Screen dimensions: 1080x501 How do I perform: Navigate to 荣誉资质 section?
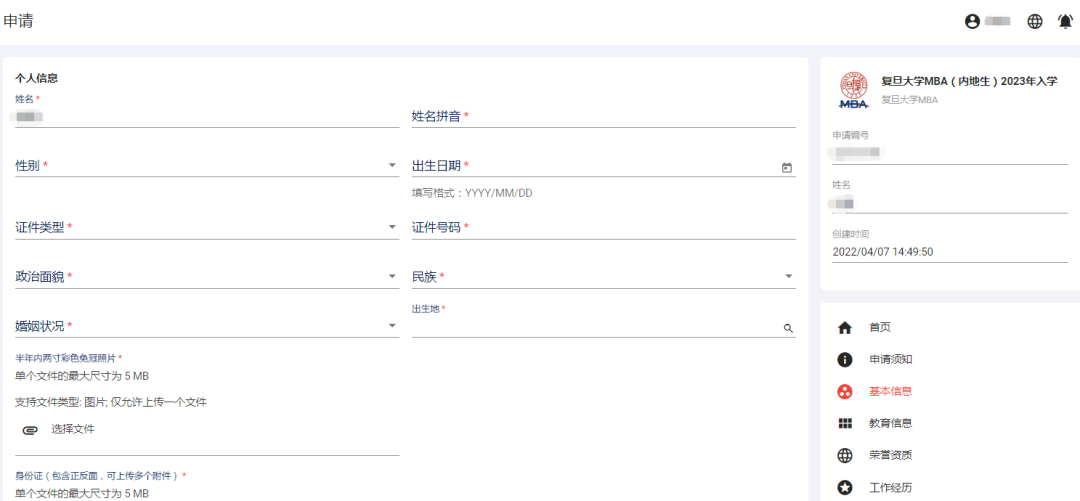pos(890,455)
